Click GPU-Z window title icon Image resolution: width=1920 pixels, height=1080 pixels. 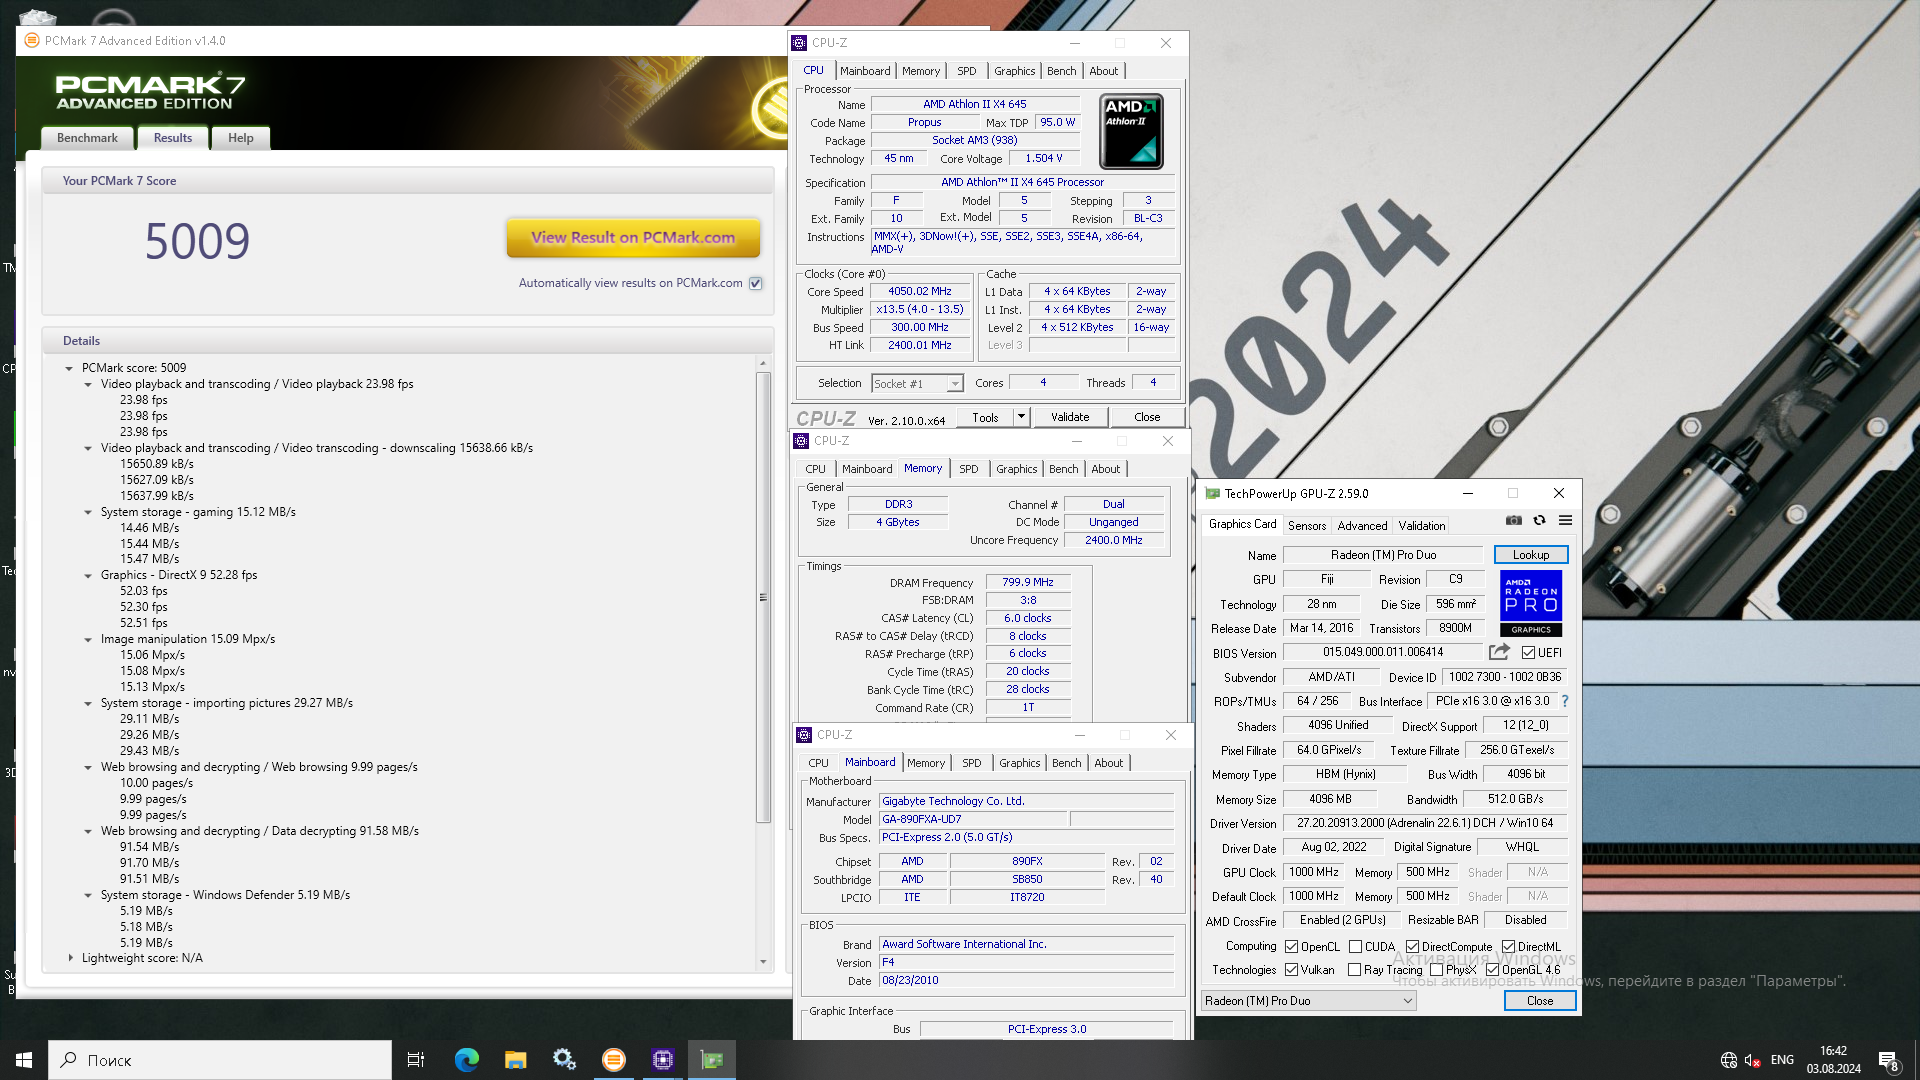(x=1213, y=493)
